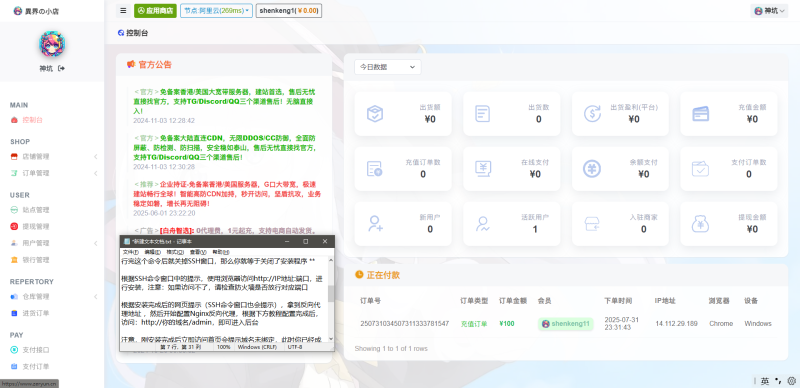Select the 控制台 page tab
Screen dimensions: 800x388
(133, 33)
